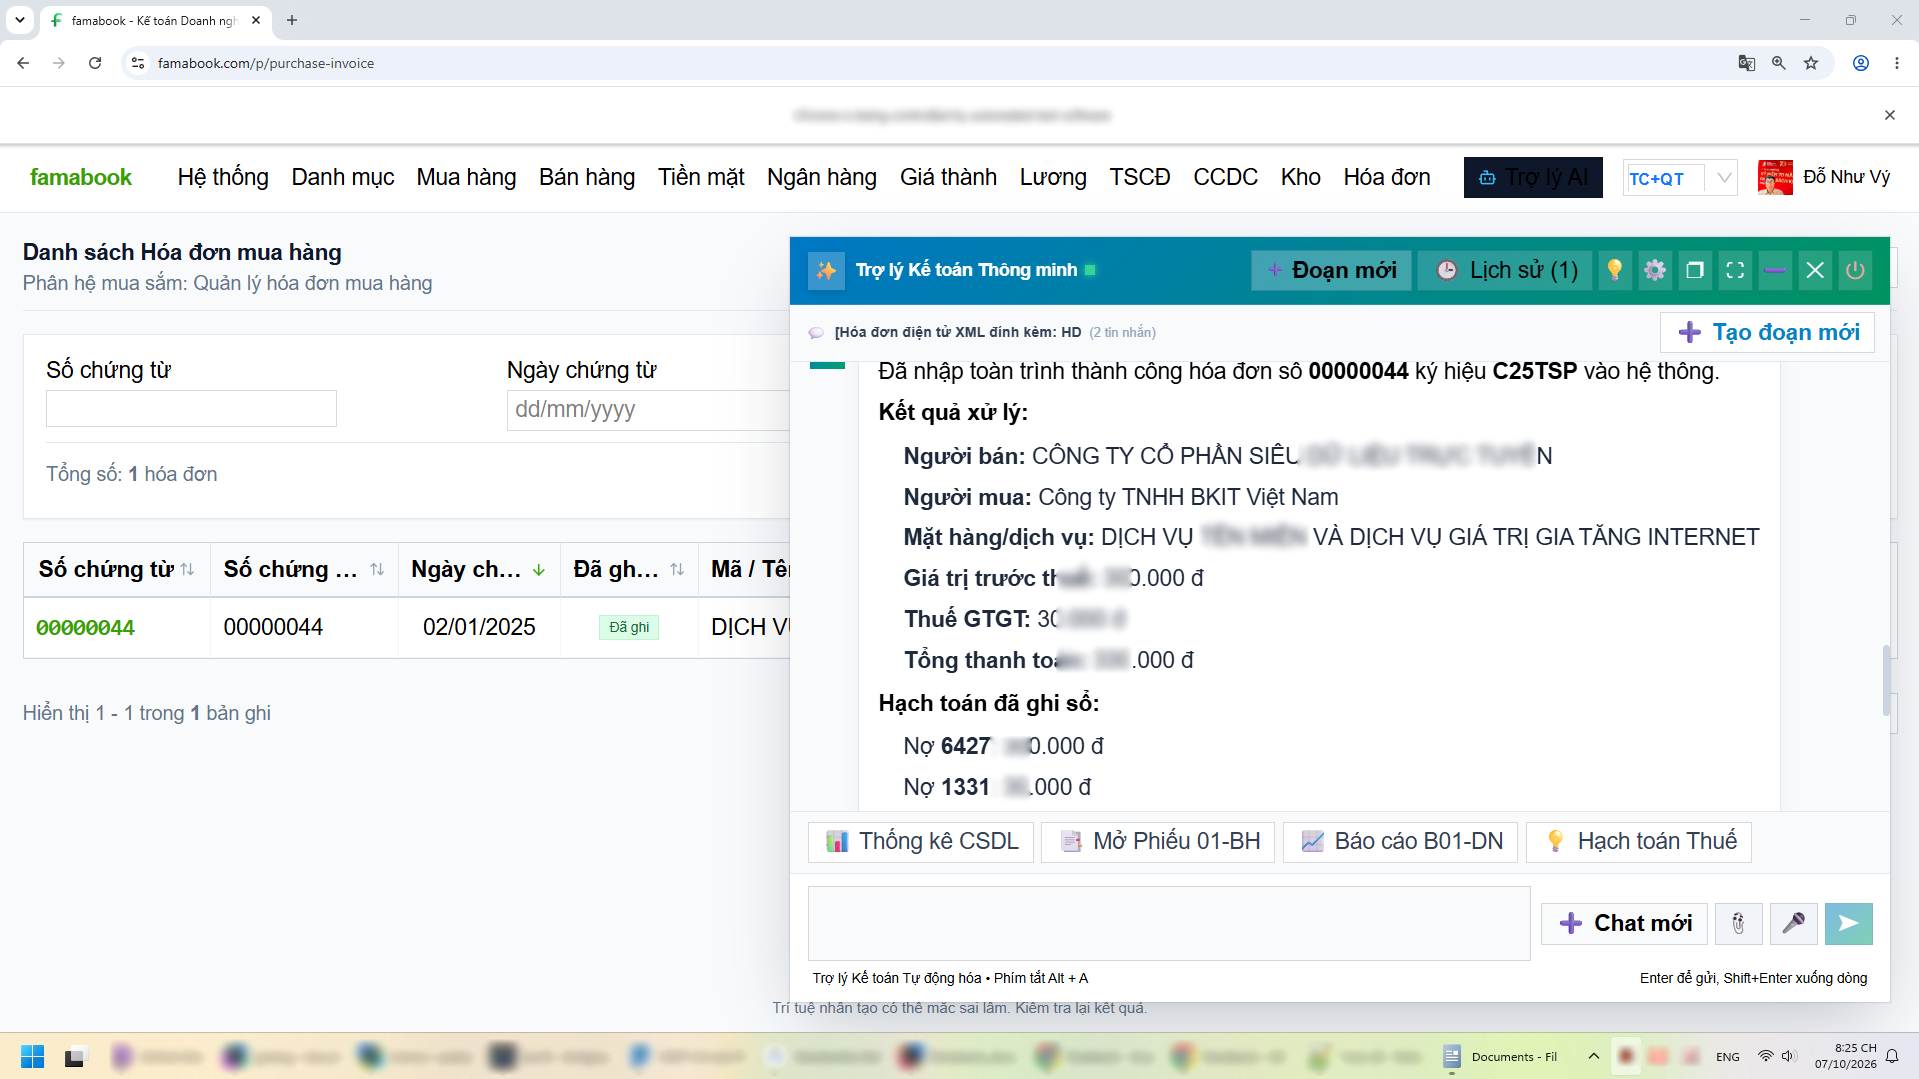Open the Chrome tab search dropdown
Image resolution: width=1919 pixels, height=1079 pixels.
pyautogui.click(x=19, y=20)
